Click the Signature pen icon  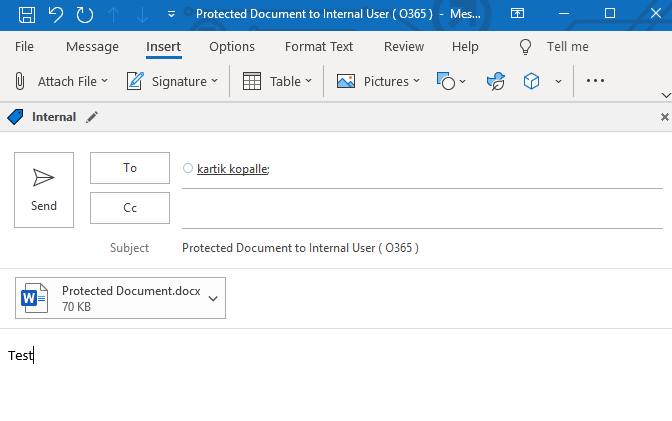135,81
